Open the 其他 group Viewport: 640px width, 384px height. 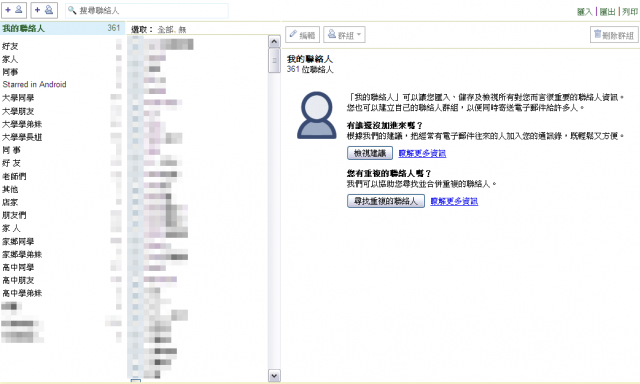click(10, 189)
